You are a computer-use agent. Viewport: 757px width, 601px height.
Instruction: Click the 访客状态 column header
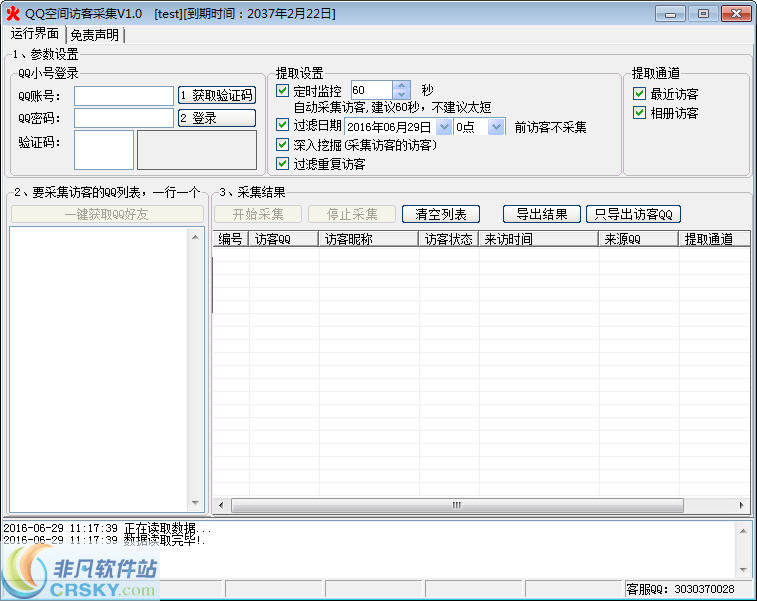point(449,239)
